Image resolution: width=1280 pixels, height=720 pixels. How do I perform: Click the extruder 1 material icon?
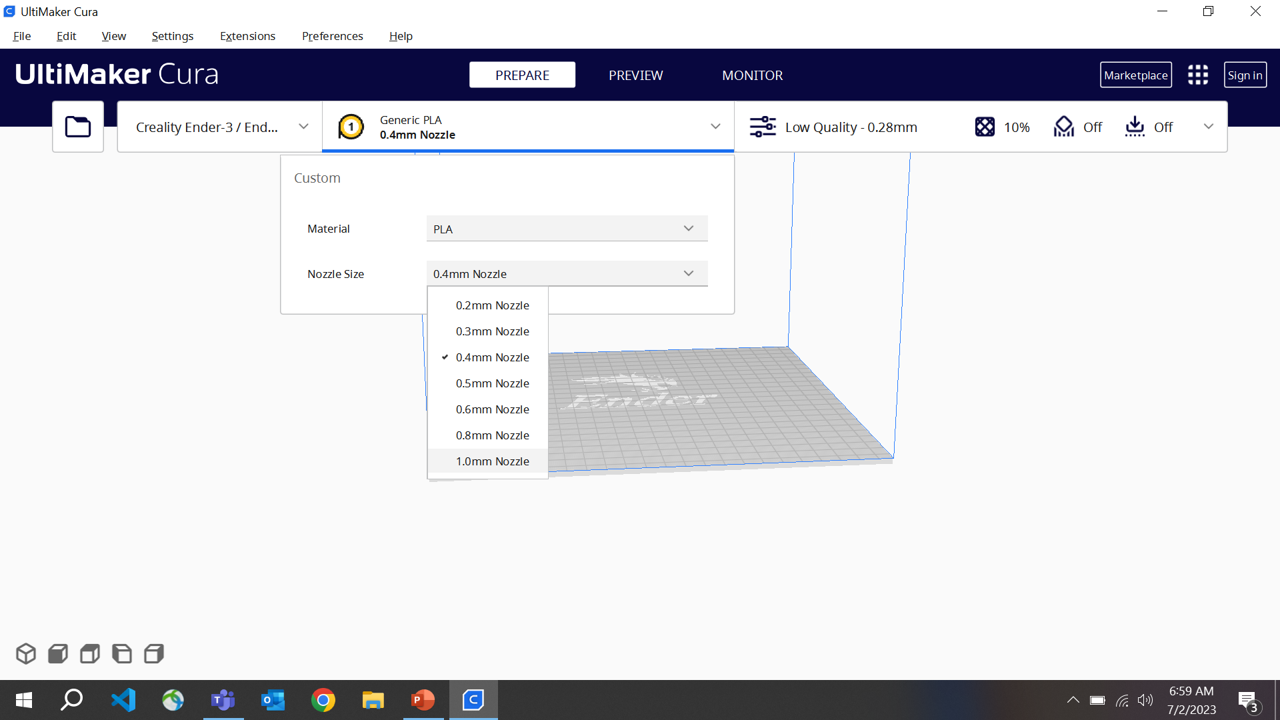pos(351,127)
